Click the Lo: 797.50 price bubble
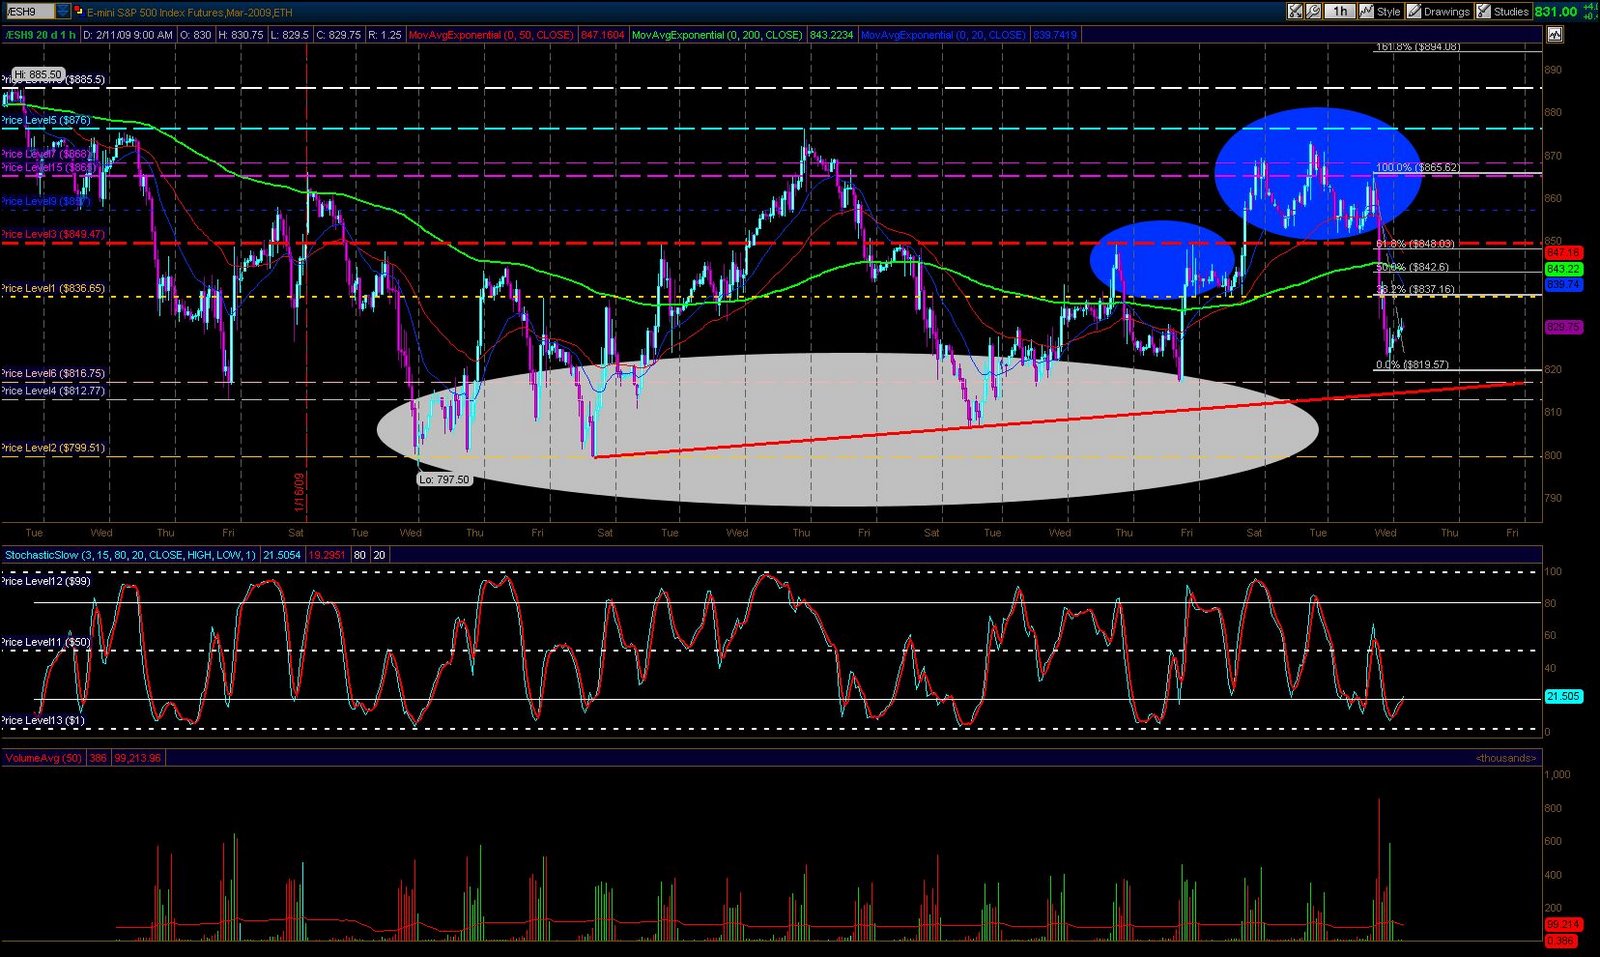Image resolution: width=1600 pixels, height=957 pixels. pyautogui.click(x=444, y=480)
